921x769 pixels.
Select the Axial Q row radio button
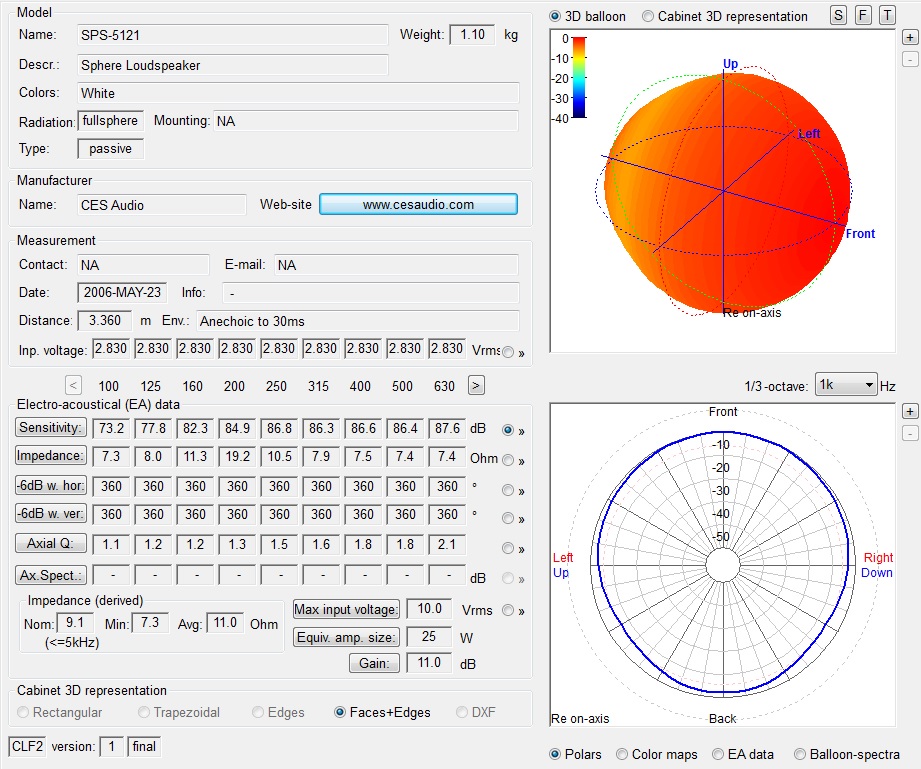point(508,548)
